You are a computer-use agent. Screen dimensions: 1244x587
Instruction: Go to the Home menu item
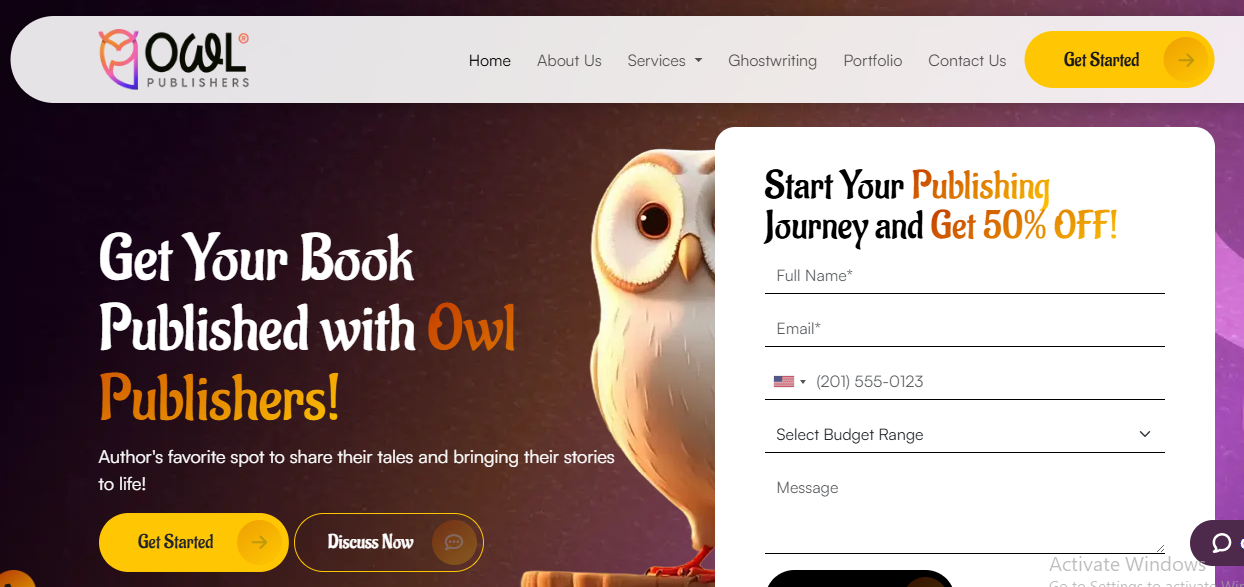(x=490, y=60)
